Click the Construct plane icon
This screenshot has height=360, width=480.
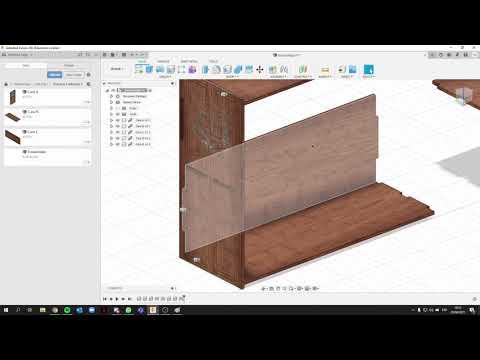[x=303, y=69]
